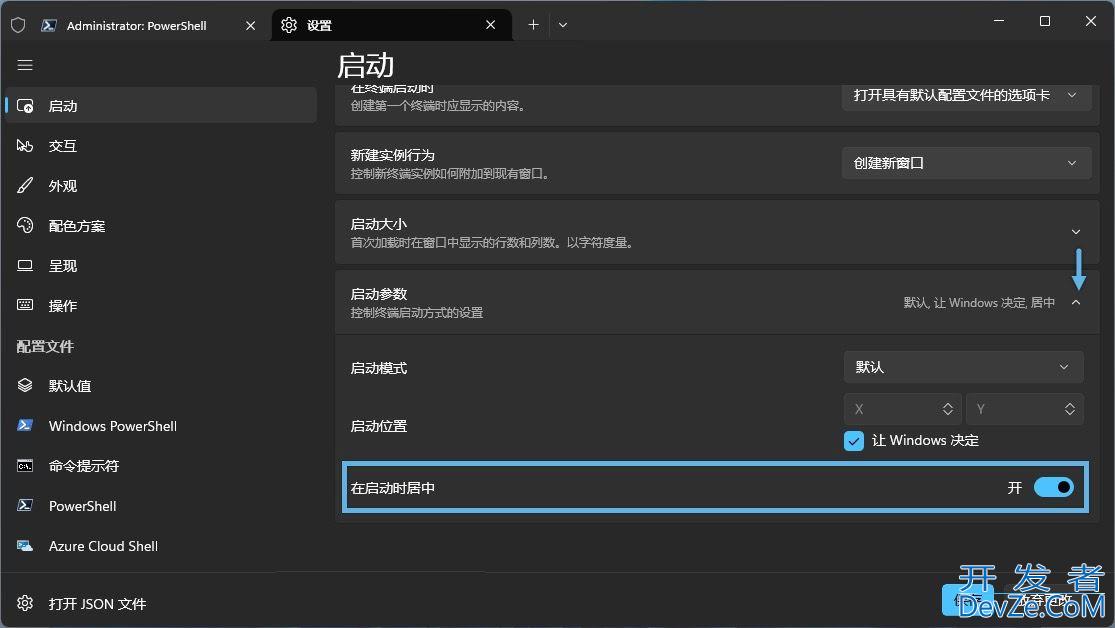
Task: Click the gear icon beside 打开 JSON 文件
Action: pyautogui.click(x=25, y=603)
